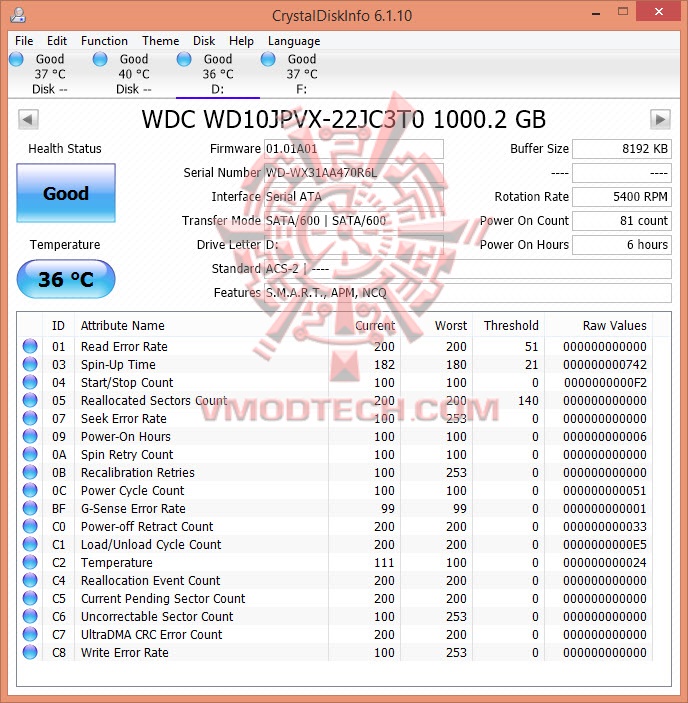Viewport: 688px width, 703px height.
Task: Click status orb for Power-off Retract Count
Action: tap(30, 526)
